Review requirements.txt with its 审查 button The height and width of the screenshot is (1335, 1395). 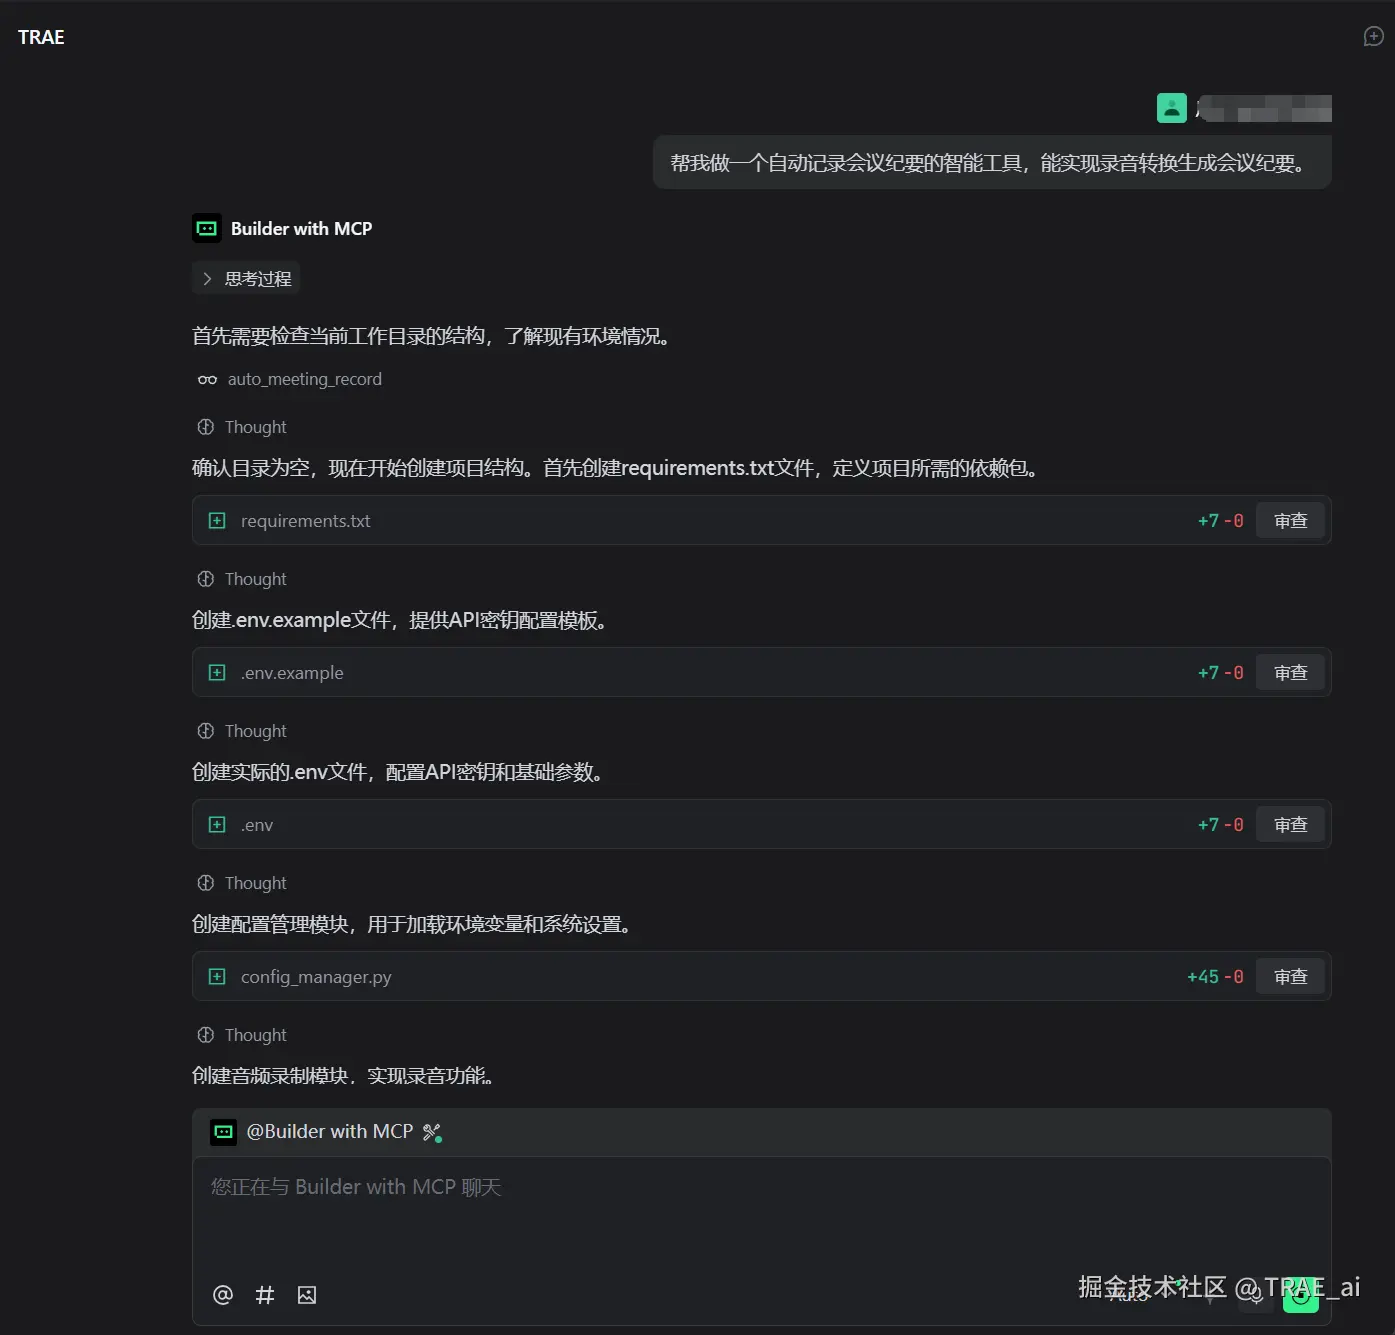point(1290,521)
